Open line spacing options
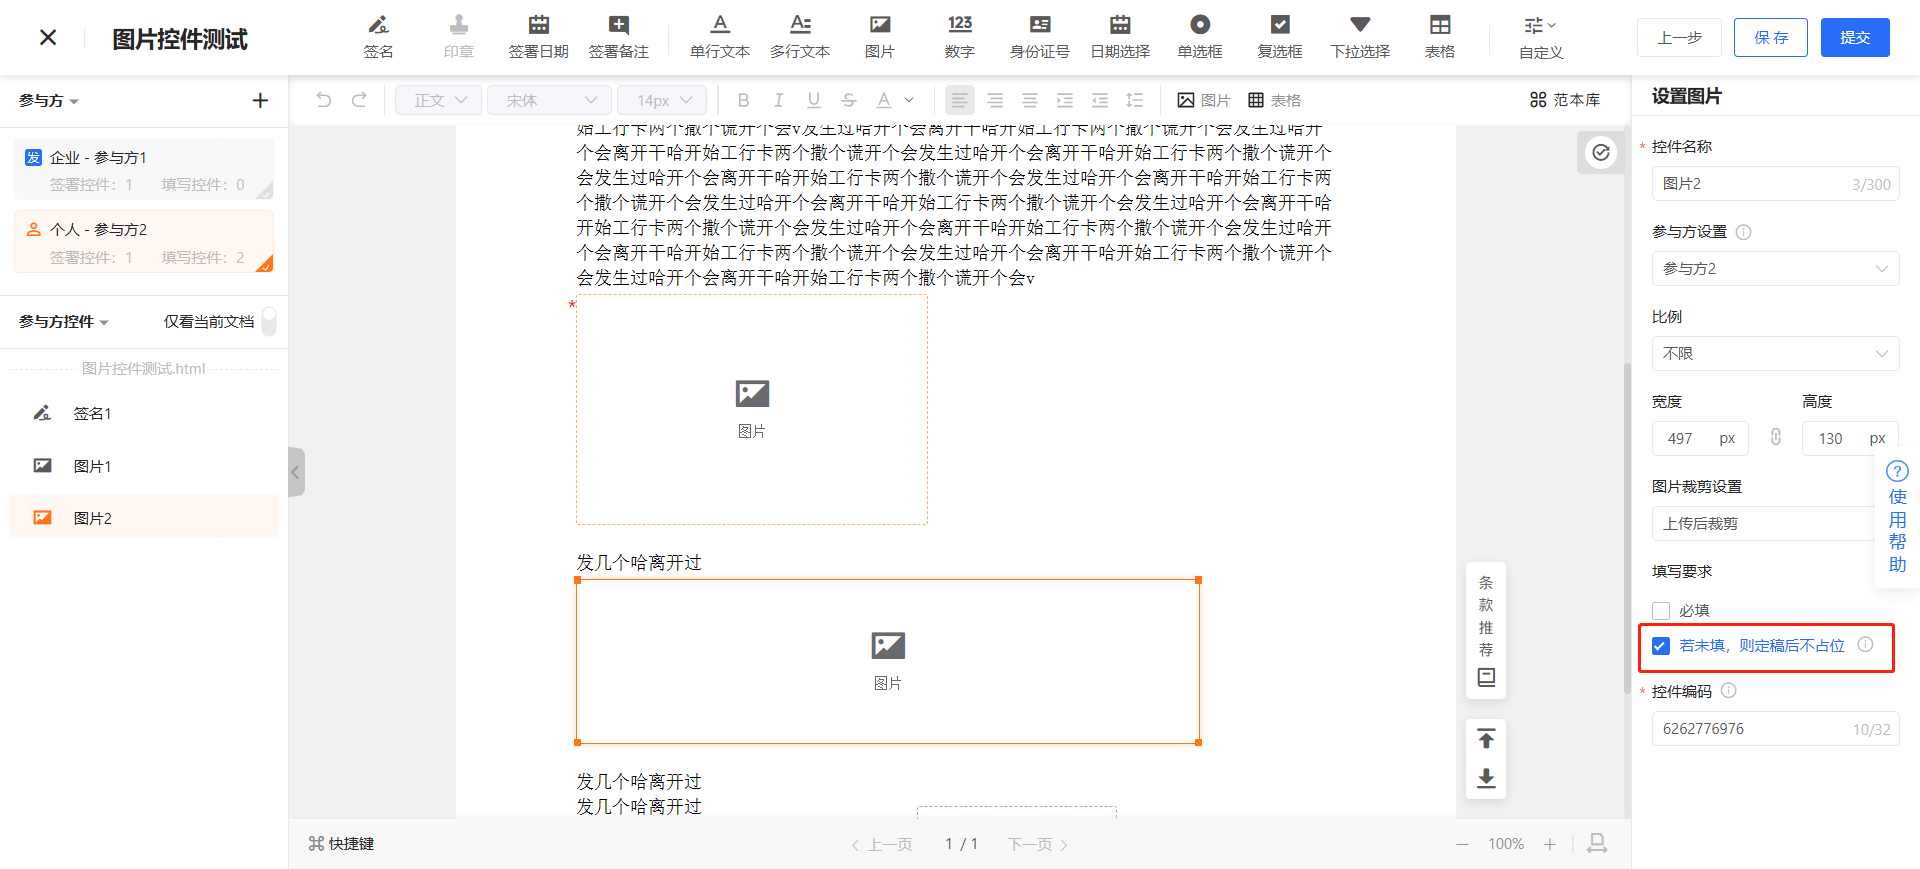The width and height of the screenshot is (1920, 869). click(x=1135, y=100)
